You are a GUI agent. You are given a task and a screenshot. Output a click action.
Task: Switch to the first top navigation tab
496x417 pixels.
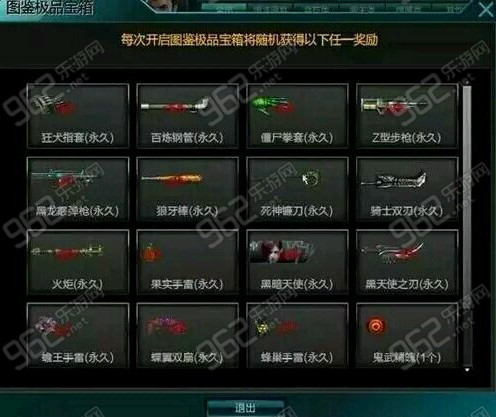click(224, 8)
